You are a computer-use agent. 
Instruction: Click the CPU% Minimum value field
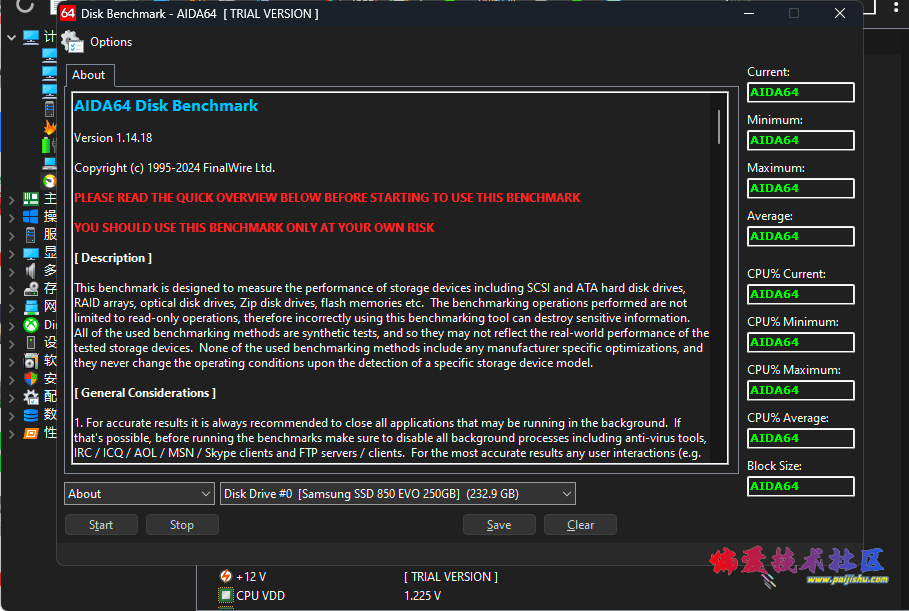[801, 343]
